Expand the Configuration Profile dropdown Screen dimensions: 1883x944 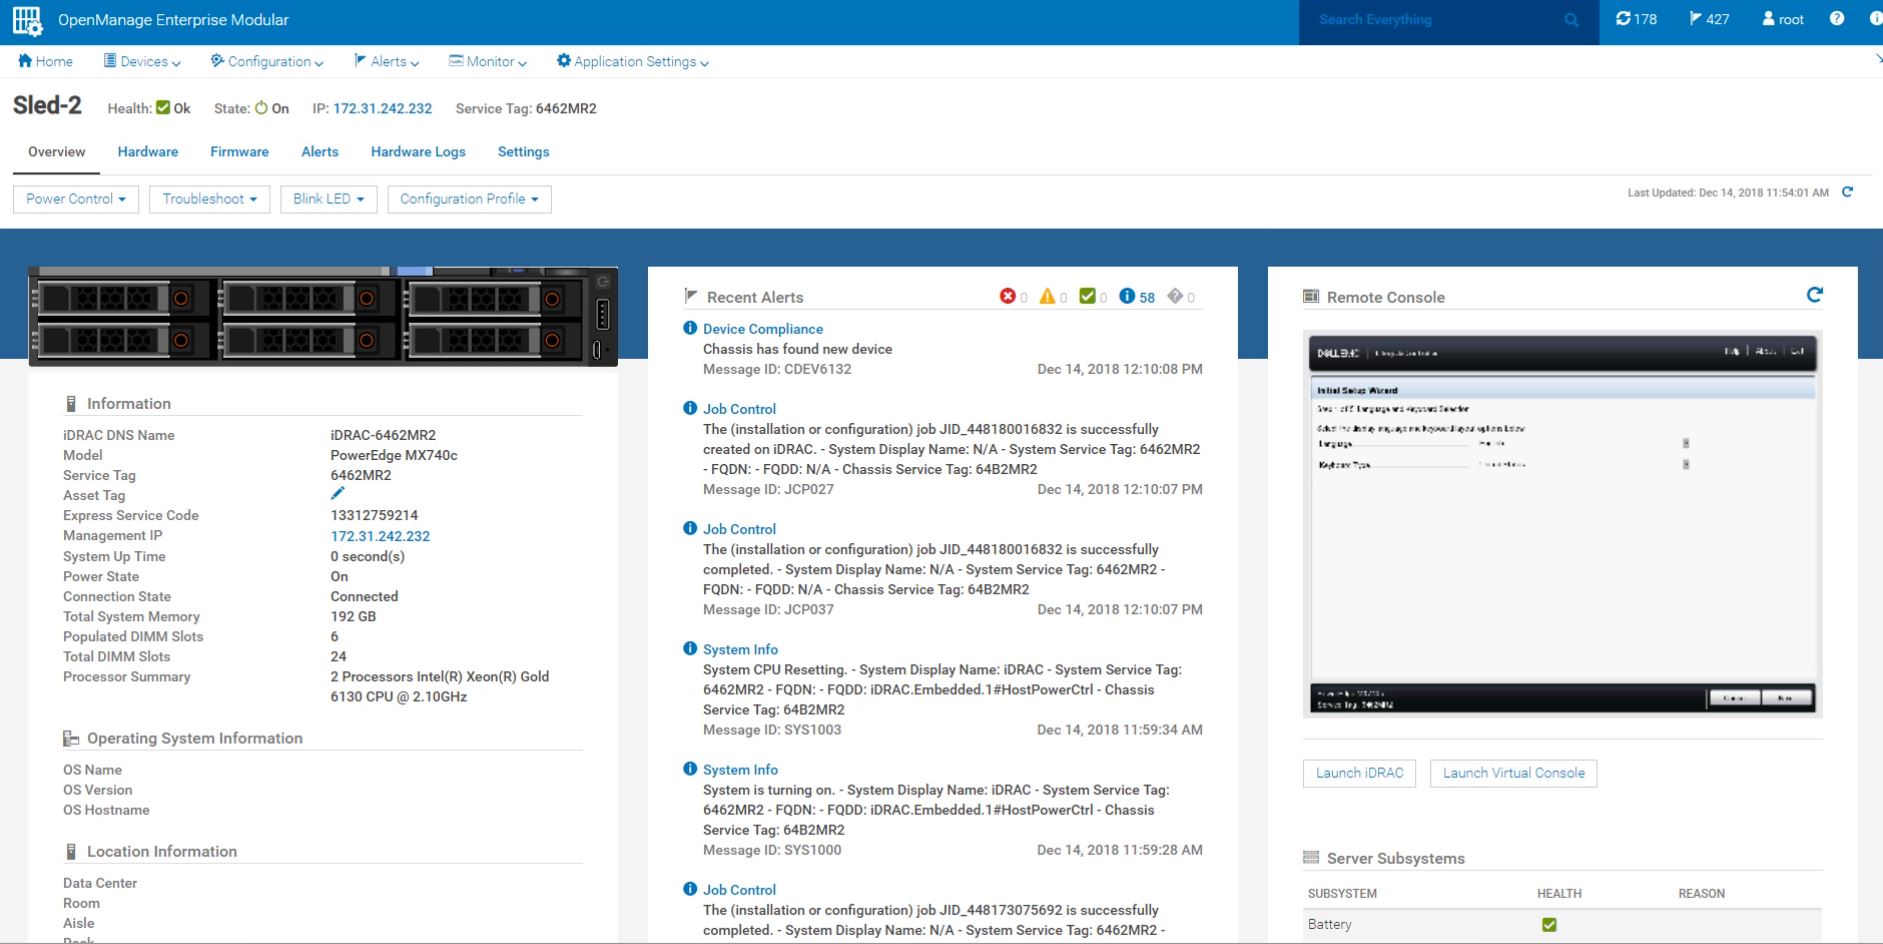[469, 199]
